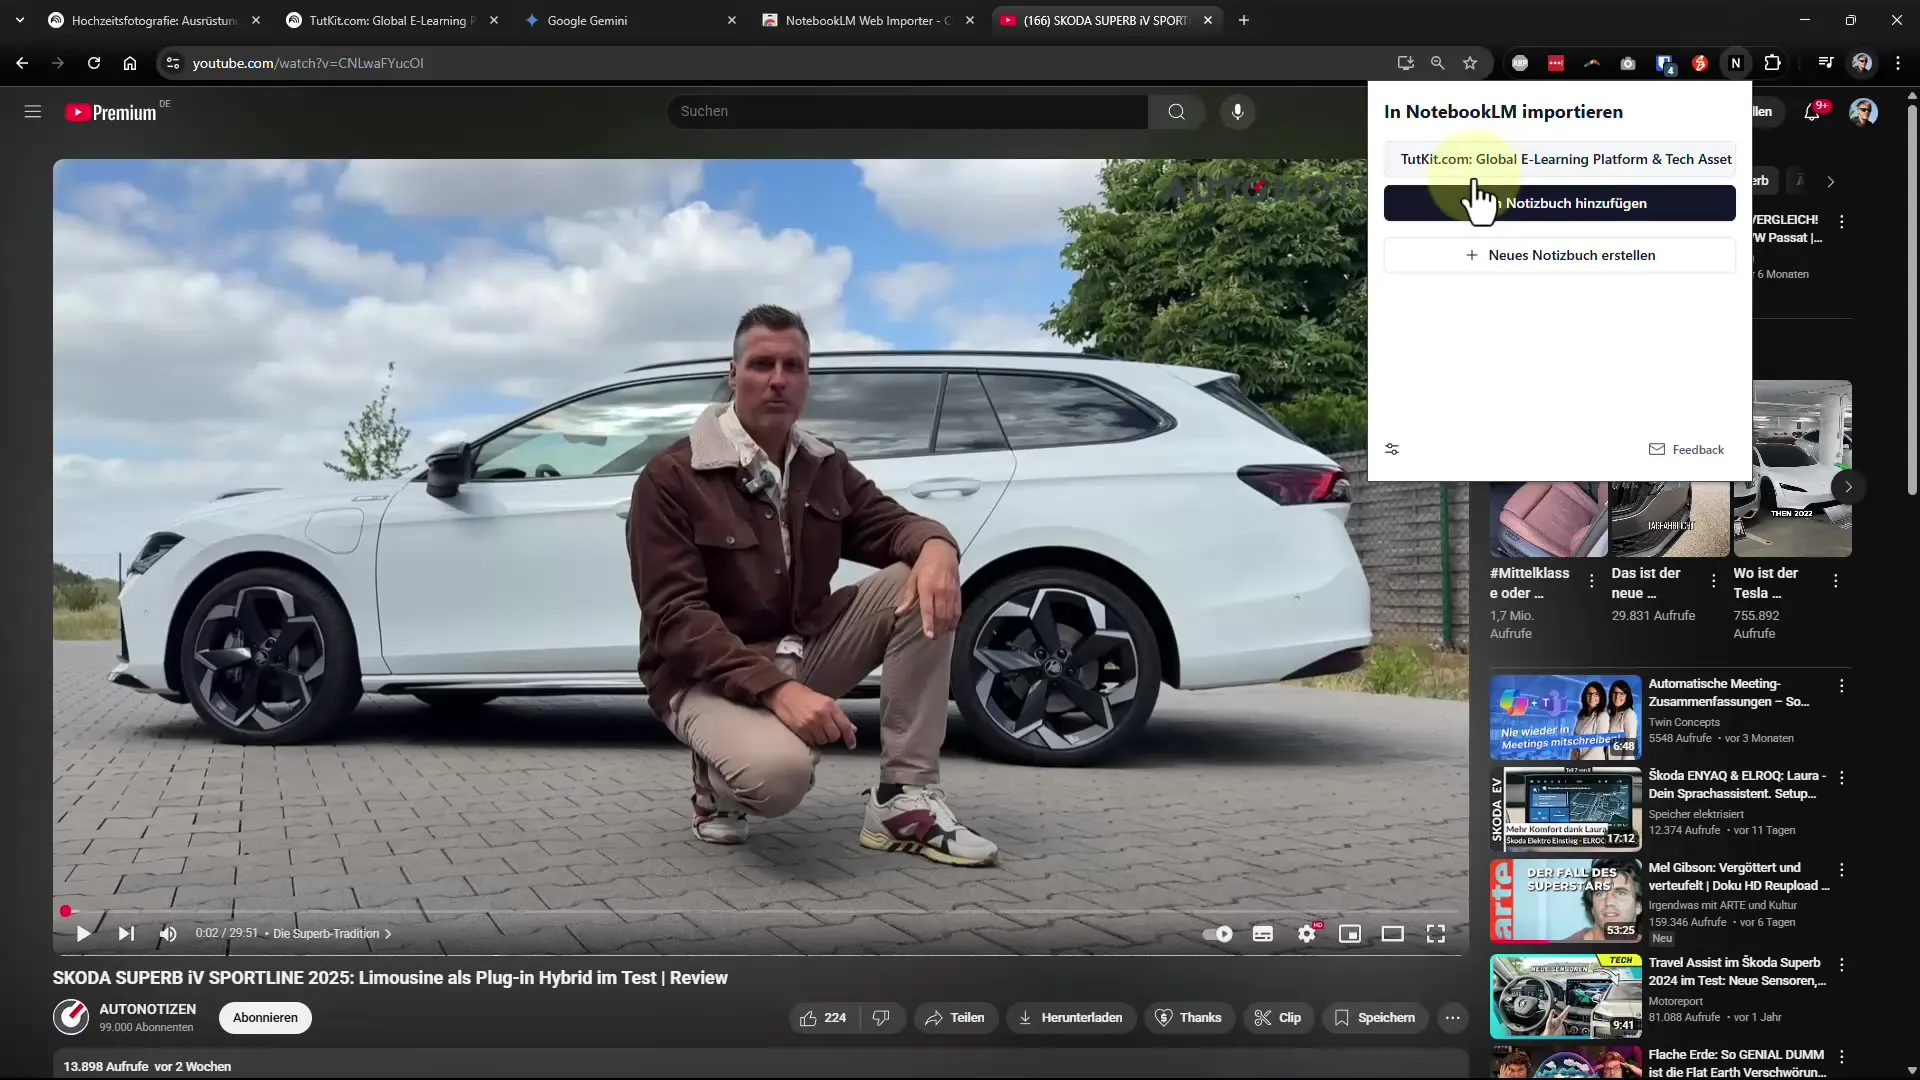Reload the current page
Screen dimensions: 1920x1080
(94, 63)
